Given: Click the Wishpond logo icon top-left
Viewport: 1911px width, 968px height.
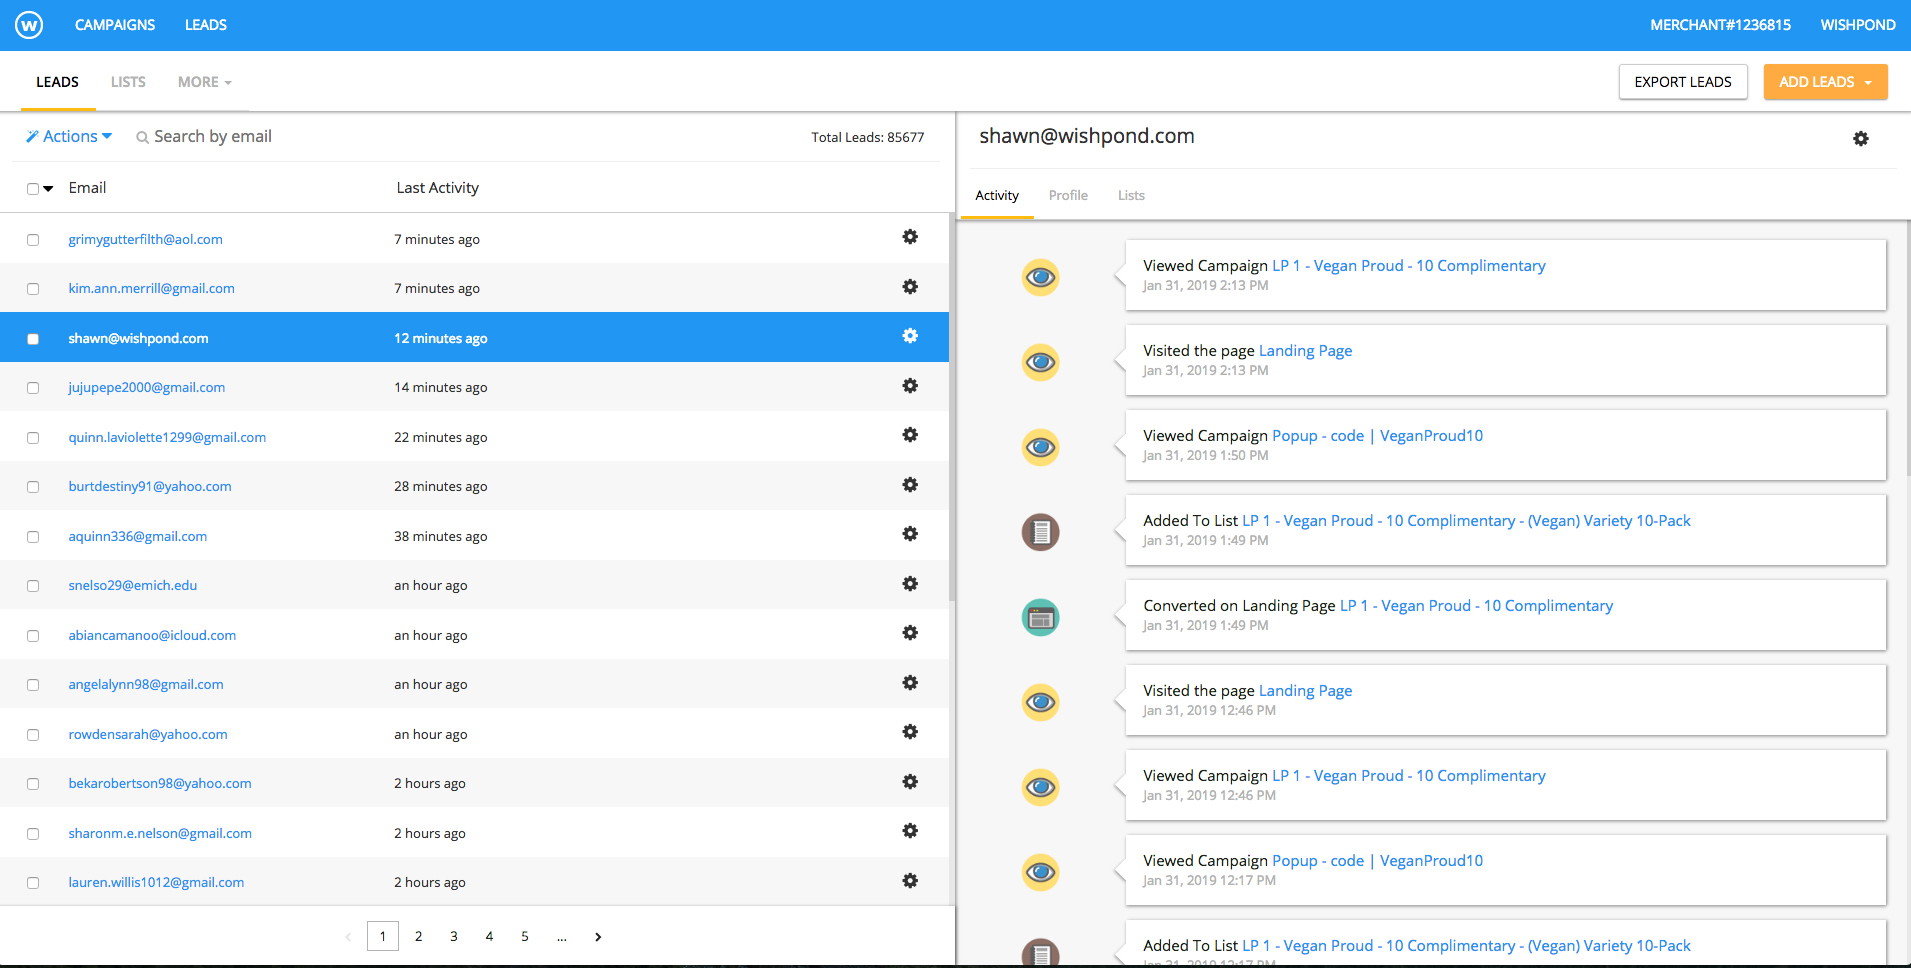Looking at the screenshot, I should pos(30,24).
